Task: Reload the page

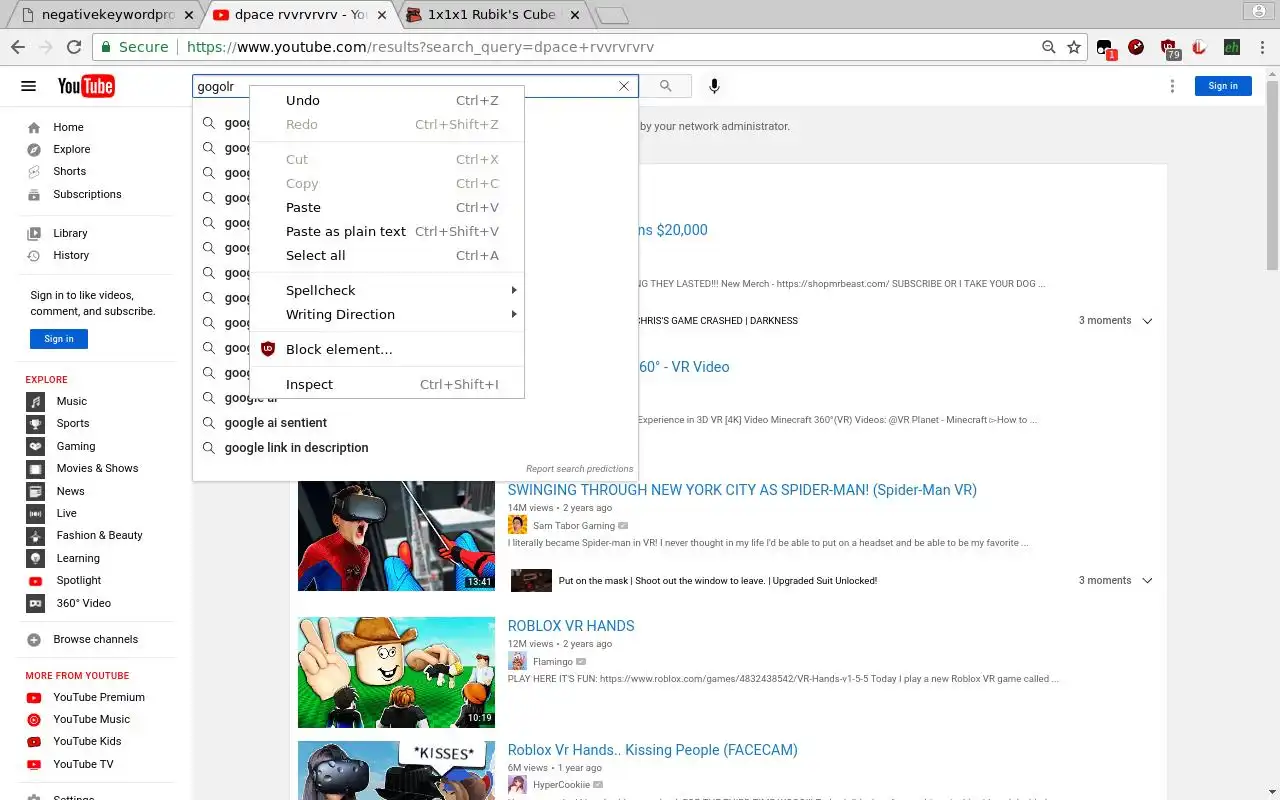Action: 73,47
